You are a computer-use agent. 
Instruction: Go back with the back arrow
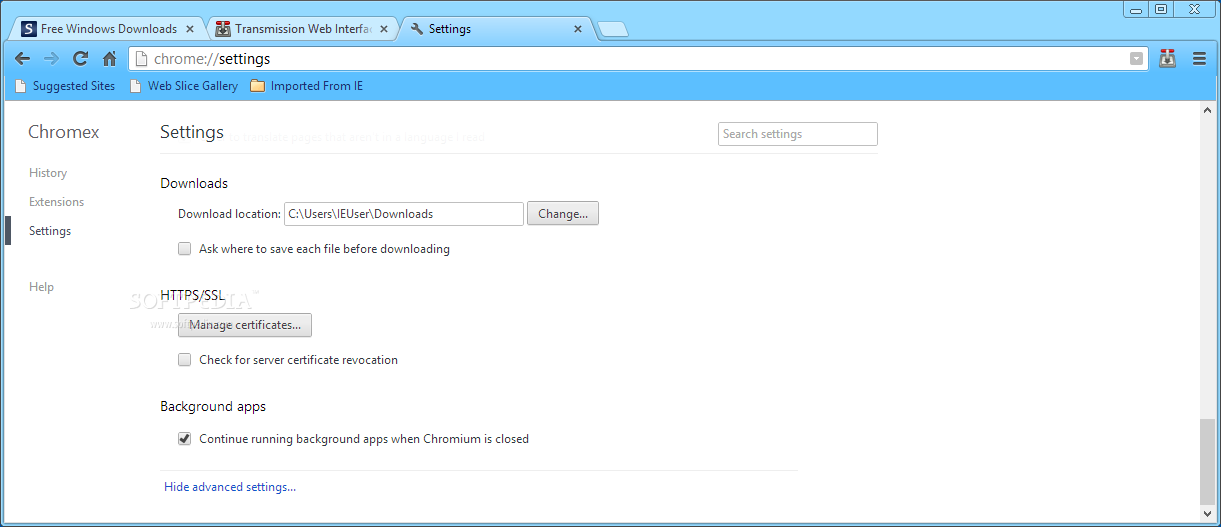click(x=22, y=59)
